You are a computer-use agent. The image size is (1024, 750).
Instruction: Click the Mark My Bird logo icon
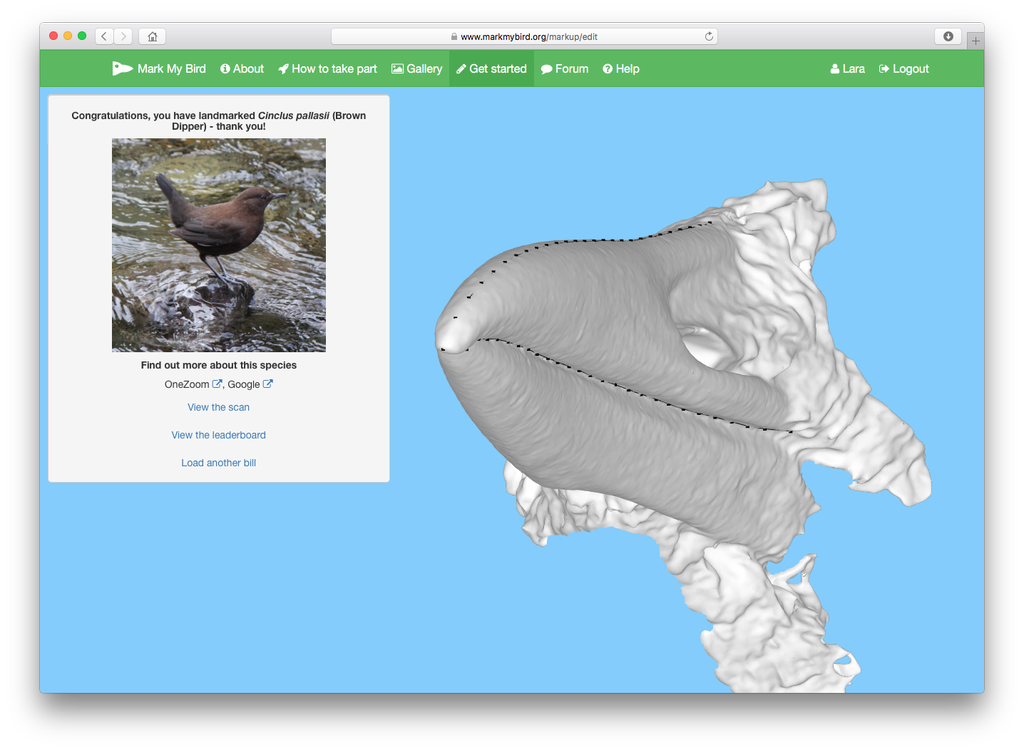pyautogui.click(x=122, y=69)
